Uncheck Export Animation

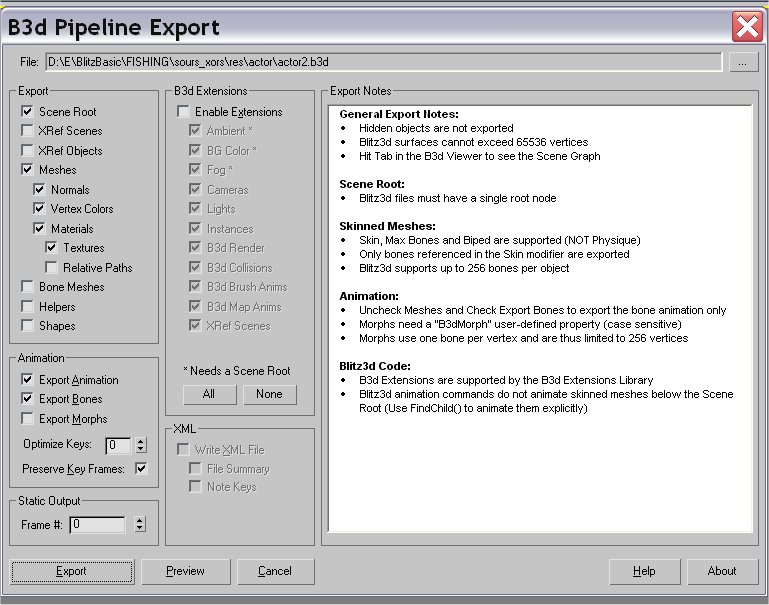[x=27, y=380]
